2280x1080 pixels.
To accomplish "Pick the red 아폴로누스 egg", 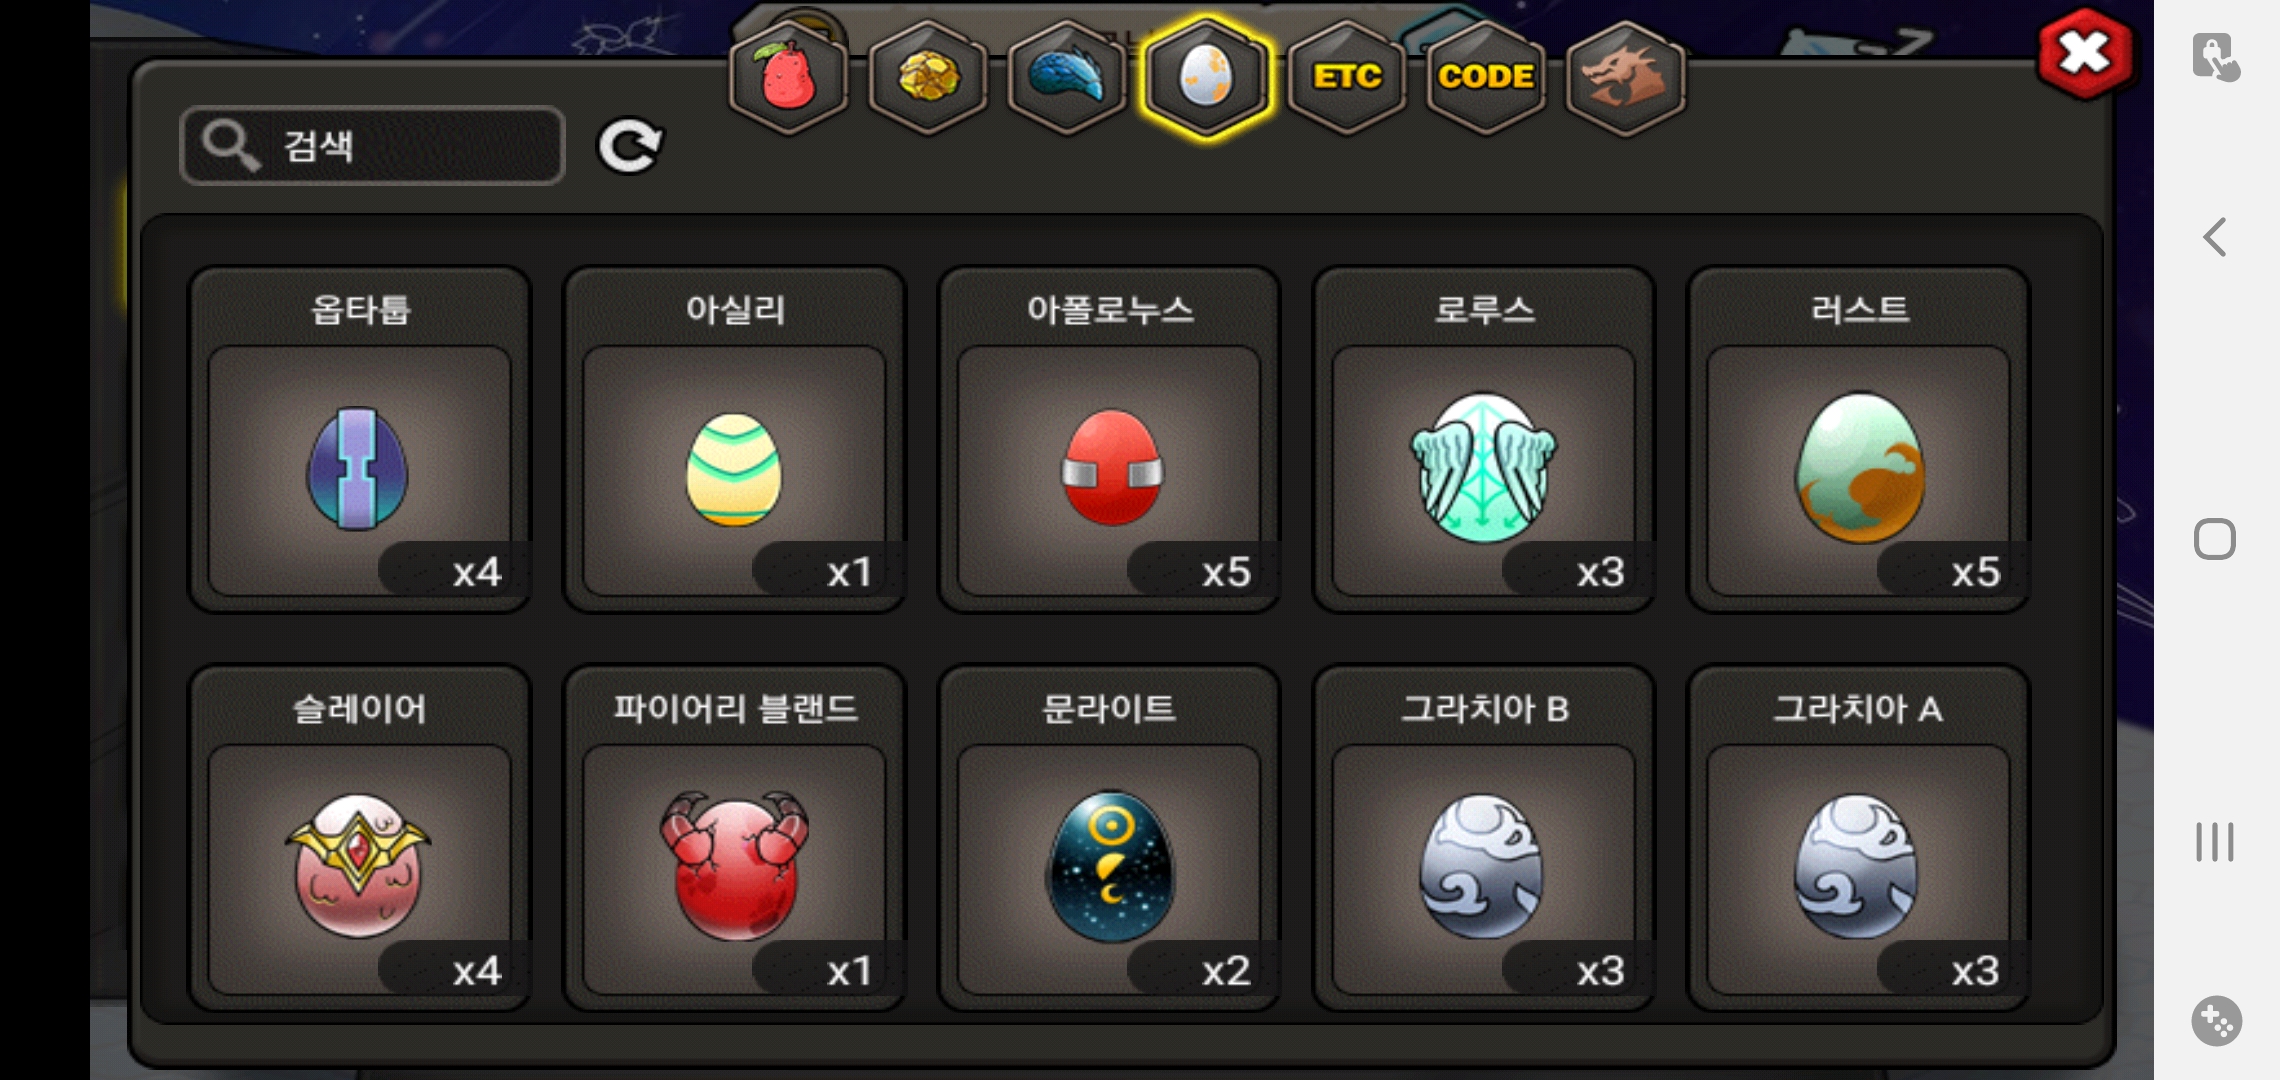I will pos(1110,439).
